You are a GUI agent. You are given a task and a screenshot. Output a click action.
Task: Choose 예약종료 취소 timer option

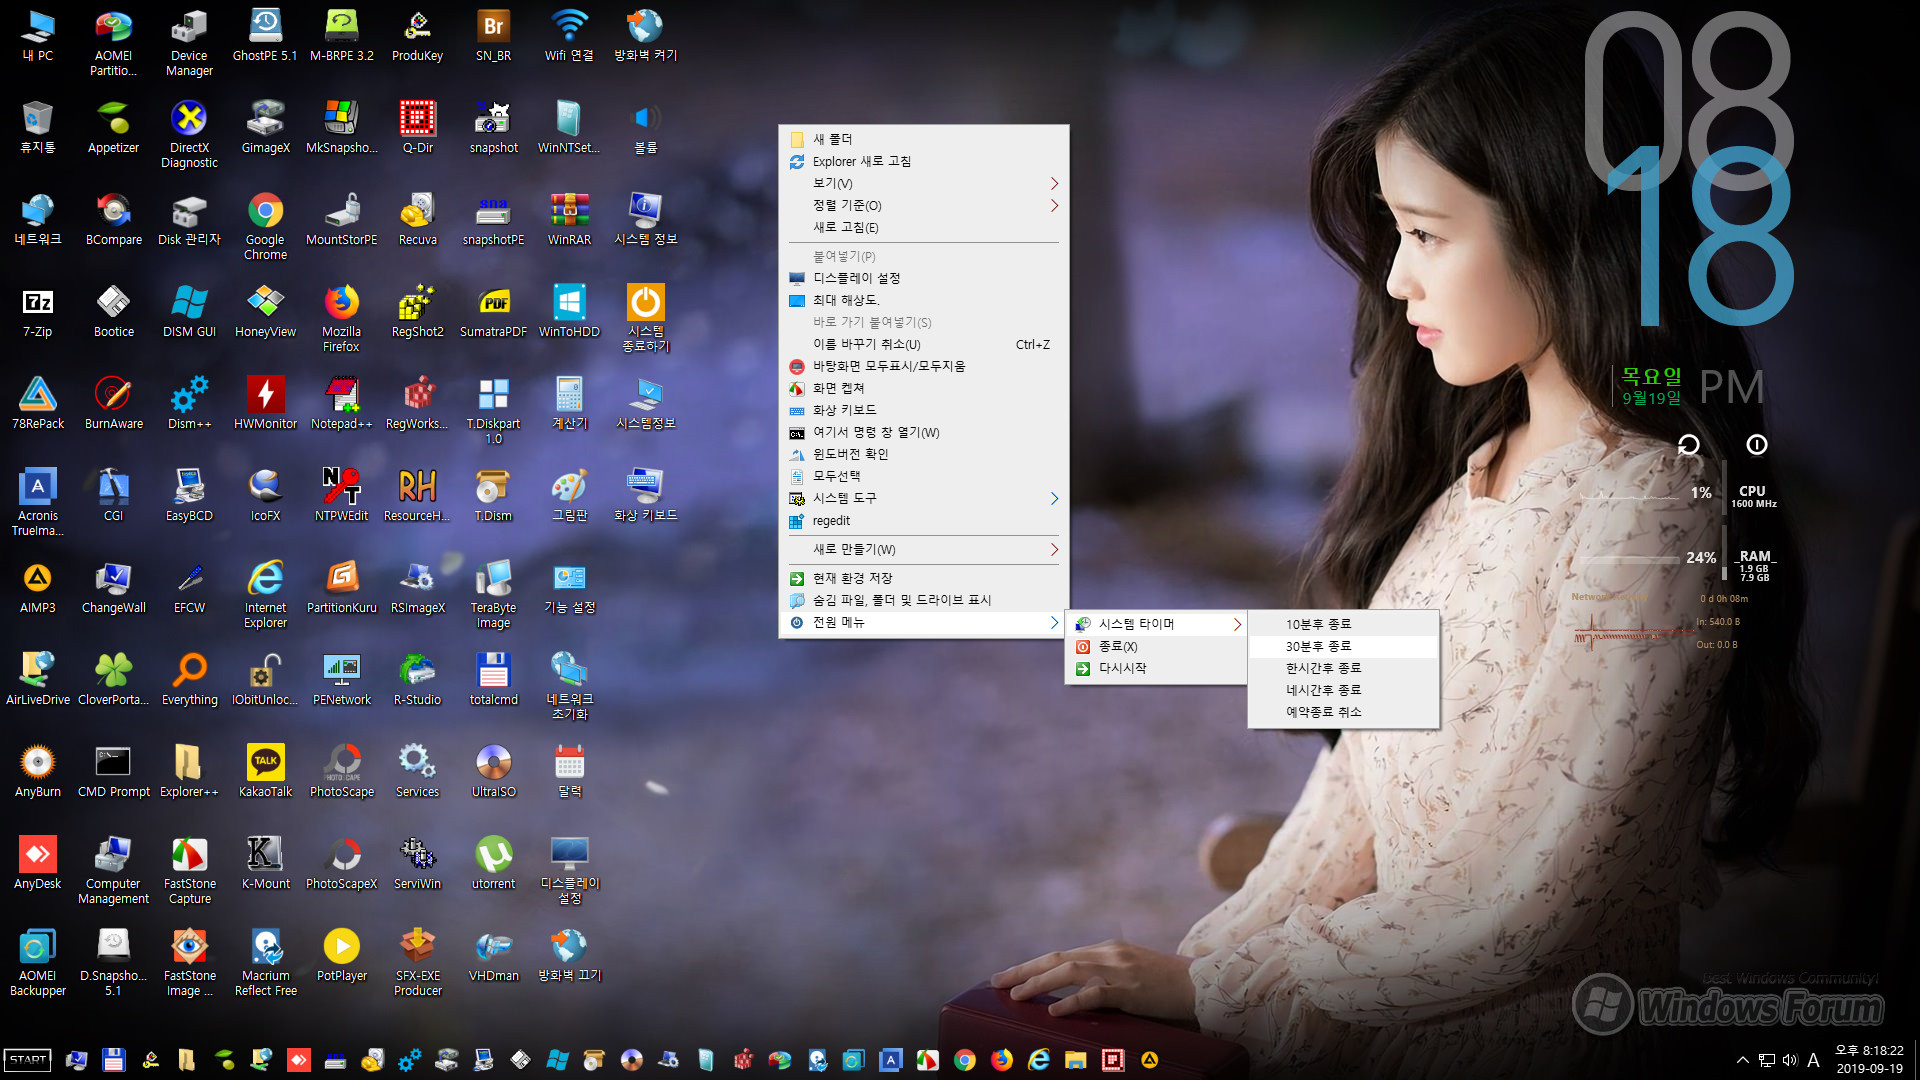click(1343, 712)
